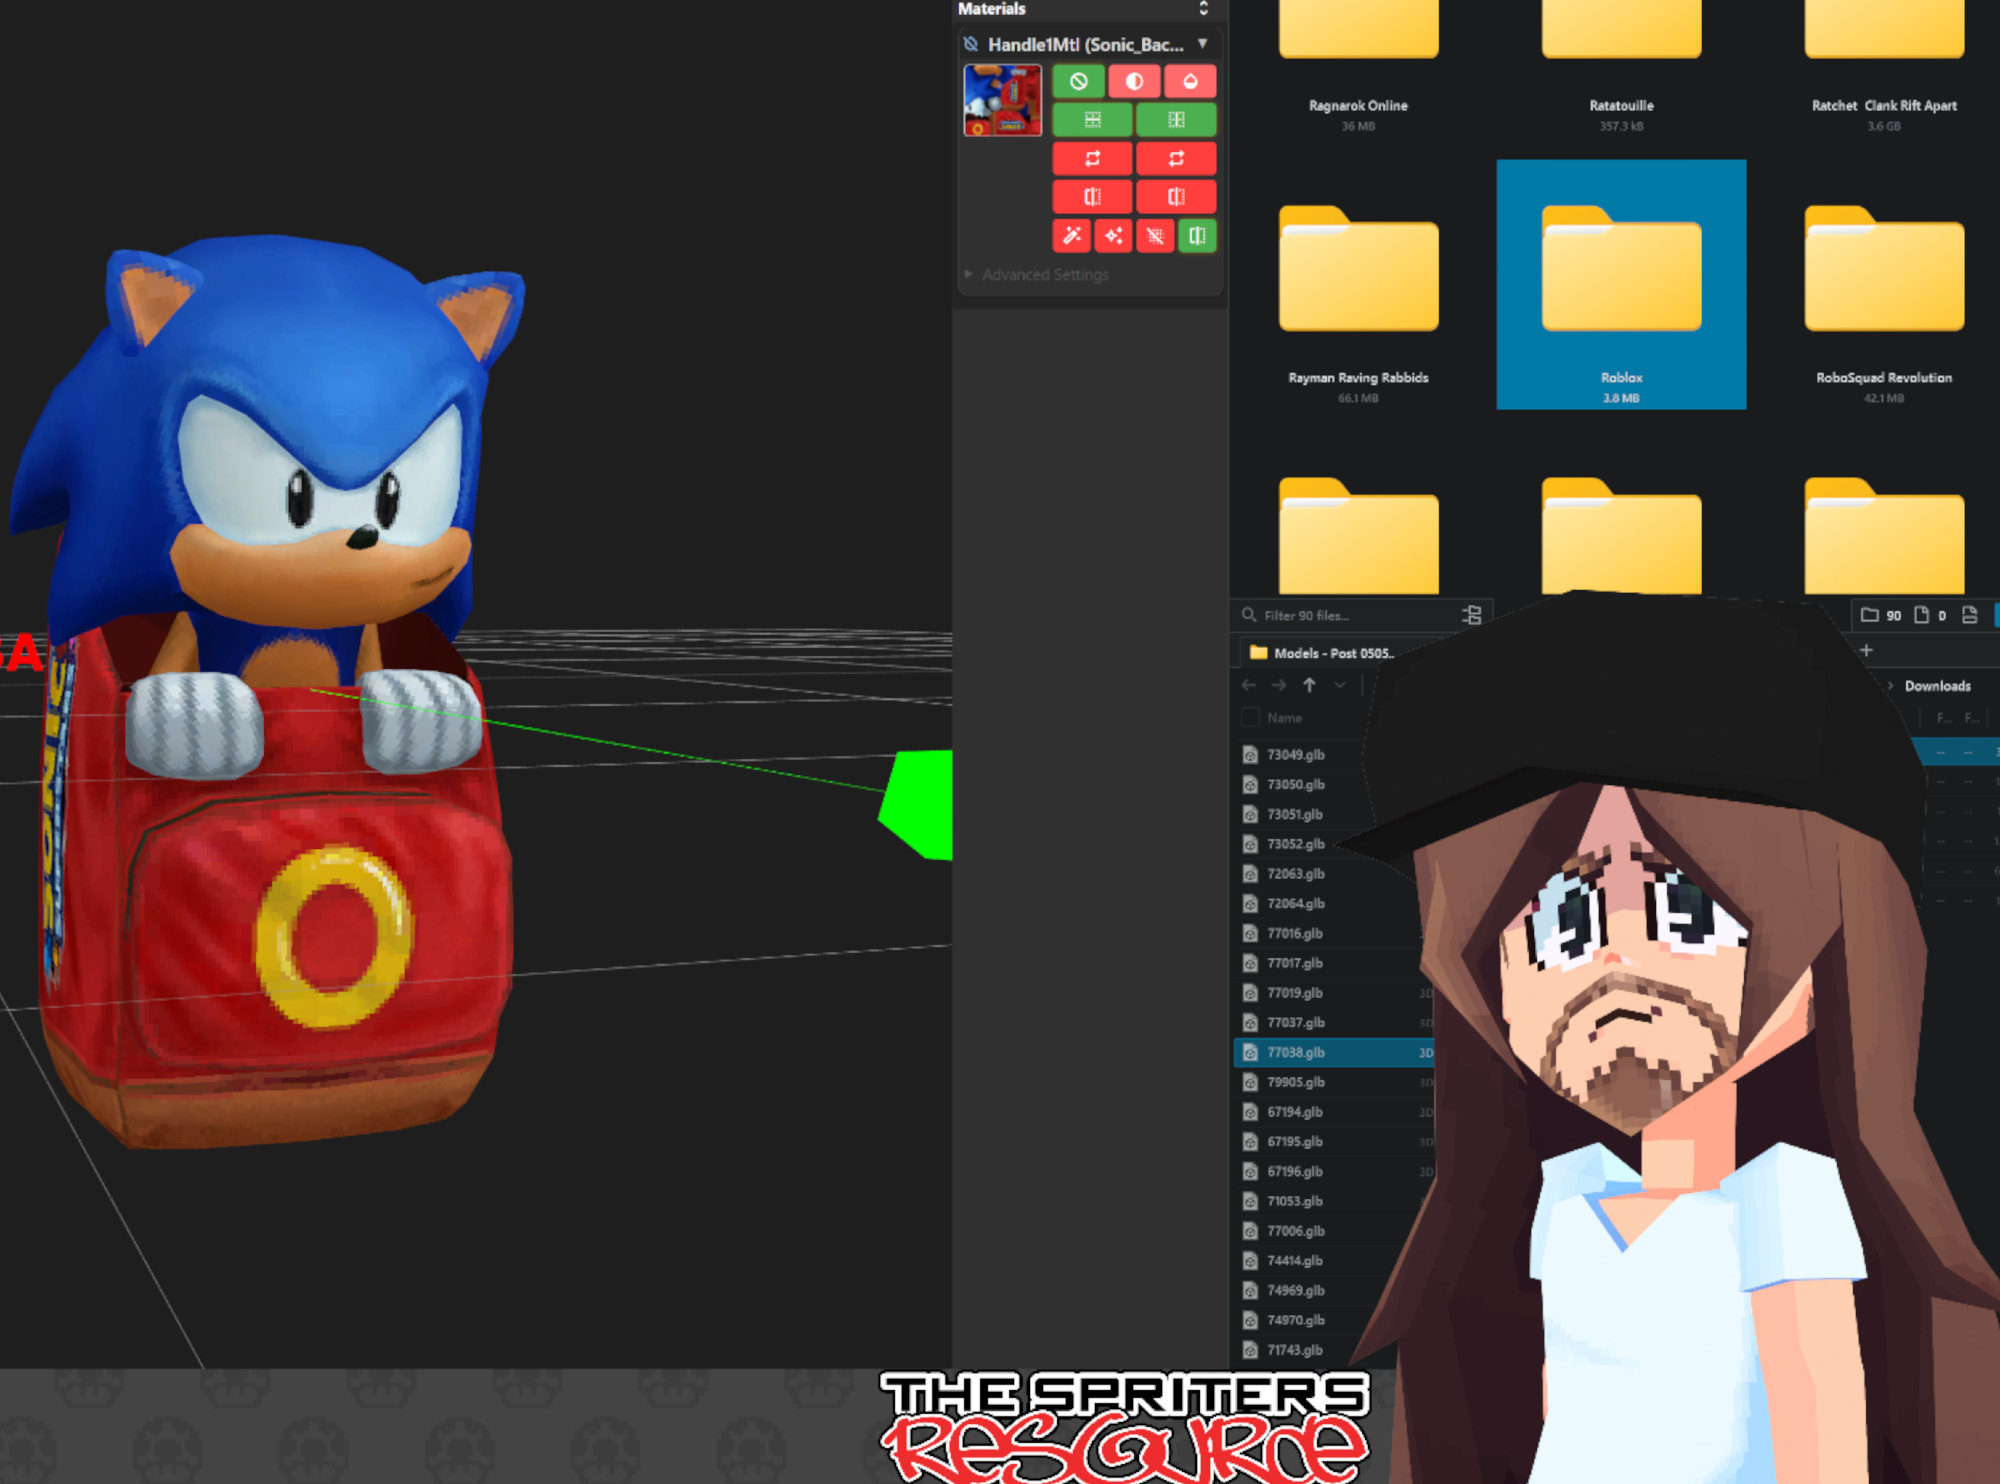
Task: Toggle the half-circle contrast material button
Action: 1134,81
